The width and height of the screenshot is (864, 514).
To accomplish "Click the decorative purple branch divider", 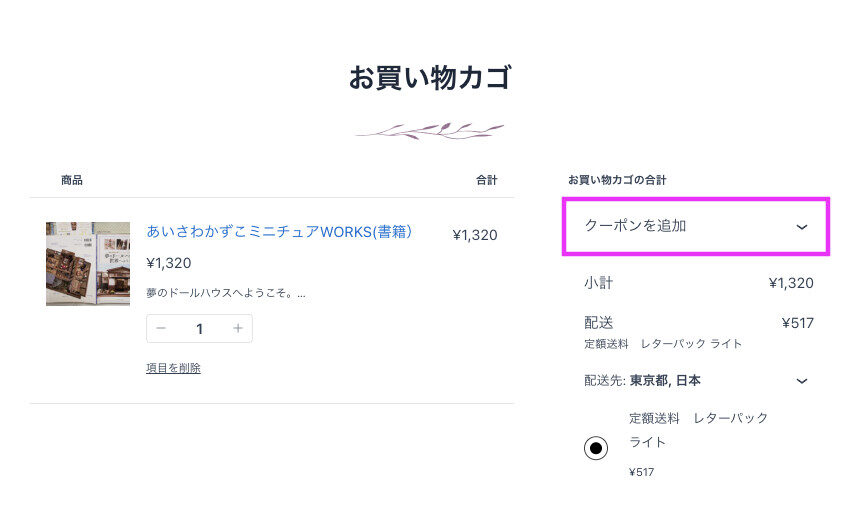I will pos(429,131).
